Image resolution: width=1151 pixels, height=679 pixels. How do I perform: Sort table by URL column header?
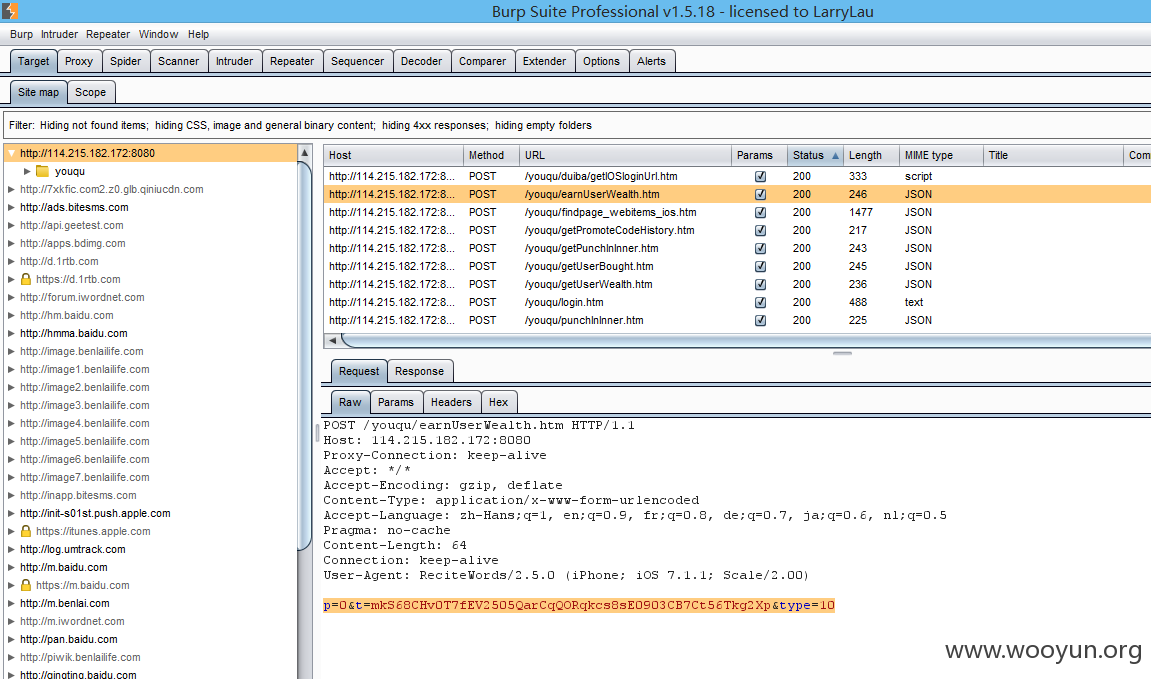click(x=625, y=156)
